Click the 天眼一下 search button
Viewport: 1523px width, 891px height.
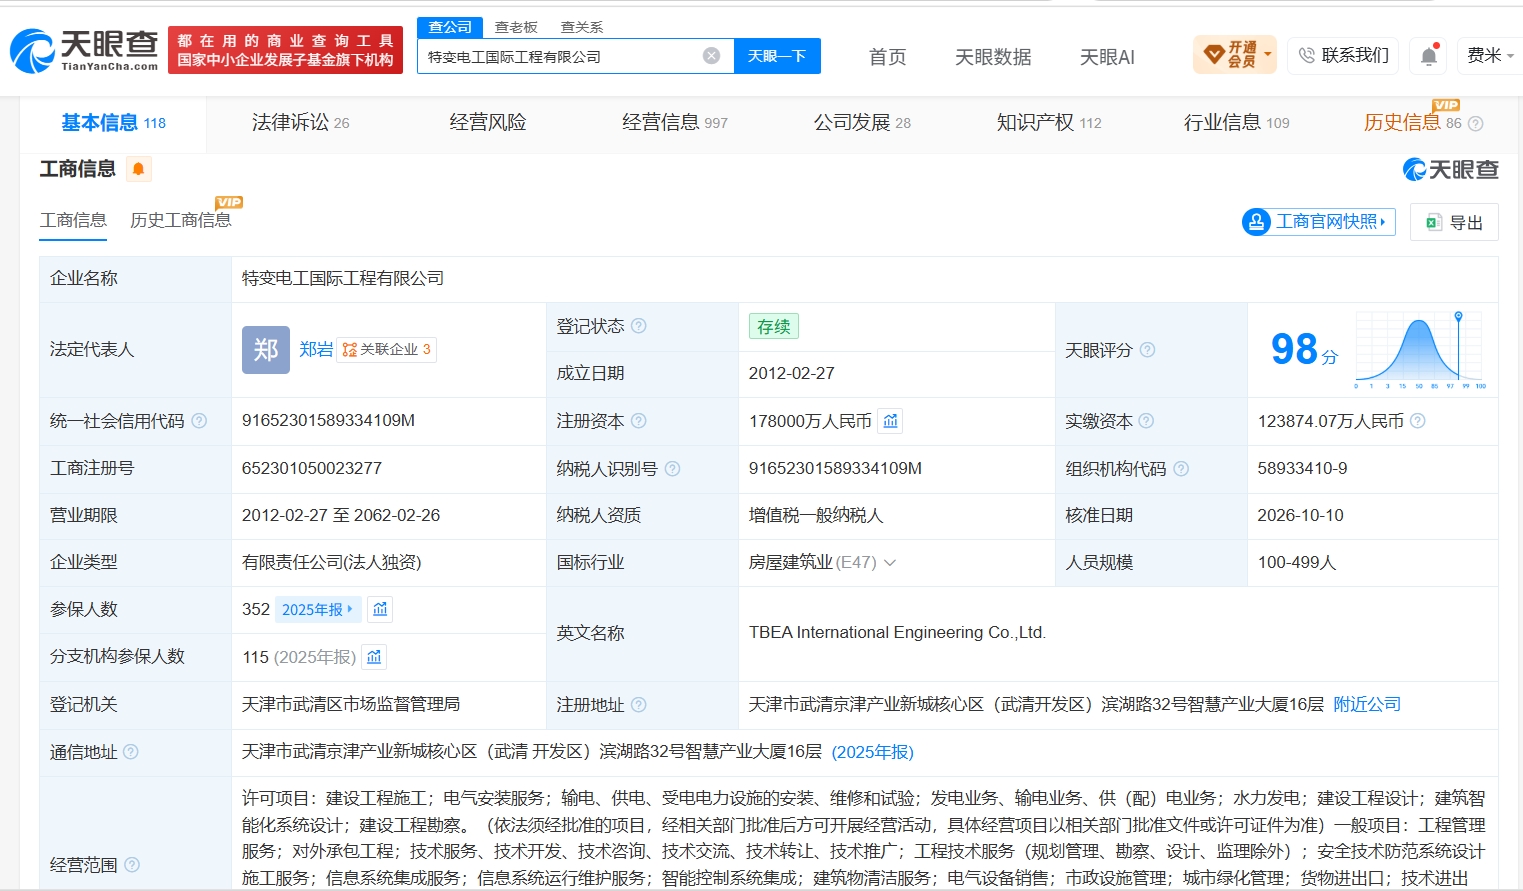click(x=777, y=56)
